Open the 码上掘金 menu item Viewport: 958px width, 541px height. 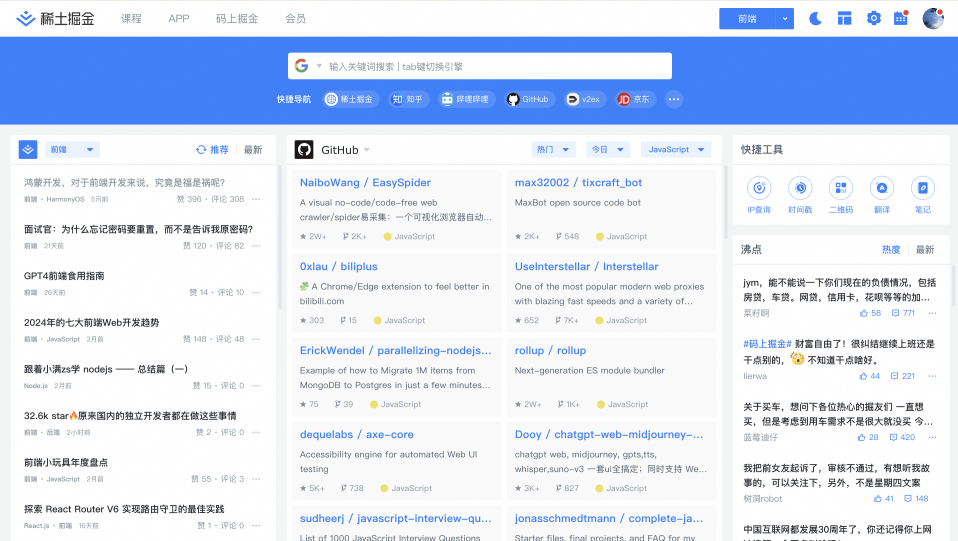[236, 18]
